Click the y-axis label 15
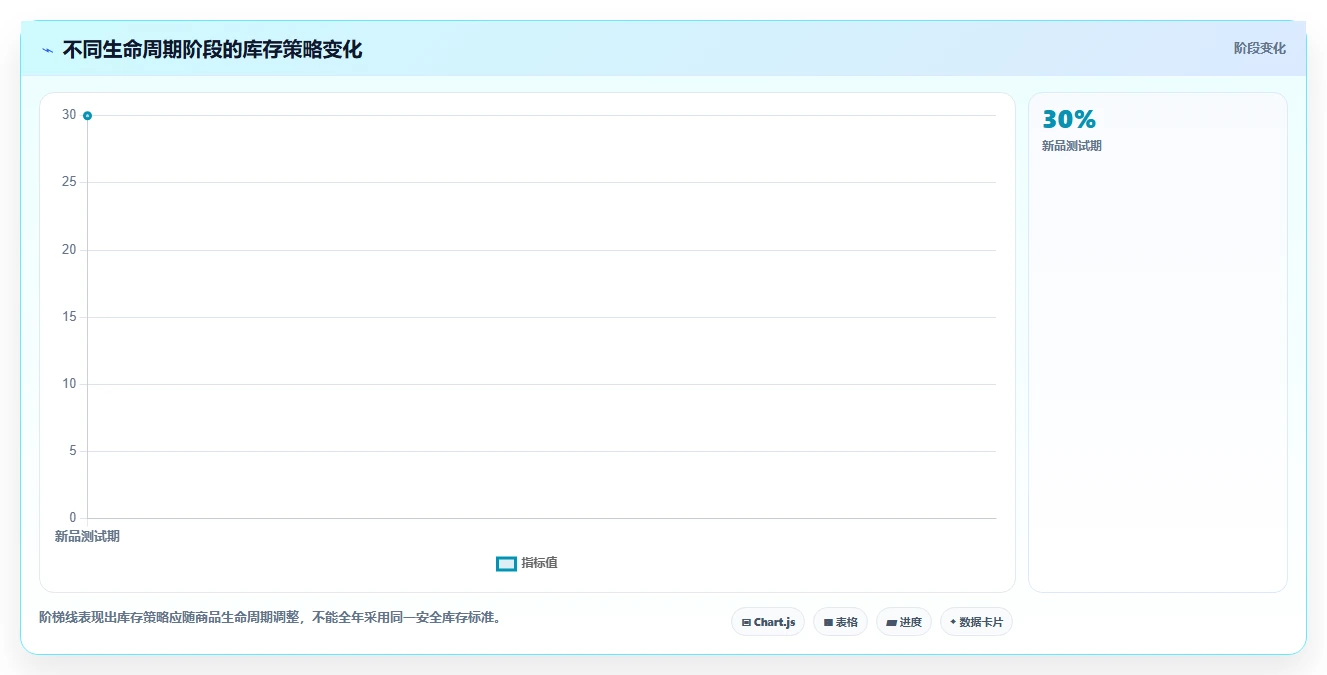The image size is (1327, 675). tap(69, 317)
